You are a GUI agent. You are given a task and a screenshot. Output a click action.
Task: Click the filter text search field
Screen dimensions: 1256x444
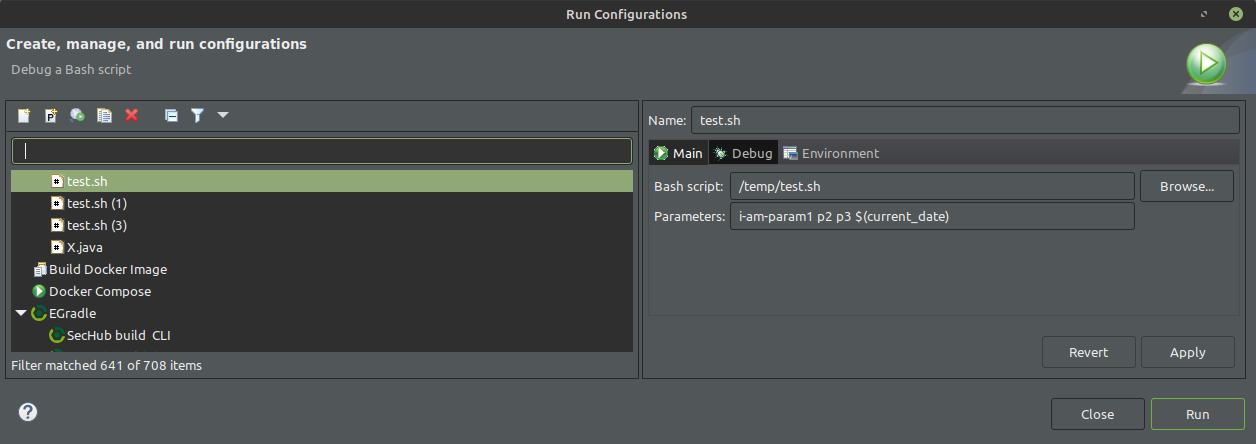322,151
